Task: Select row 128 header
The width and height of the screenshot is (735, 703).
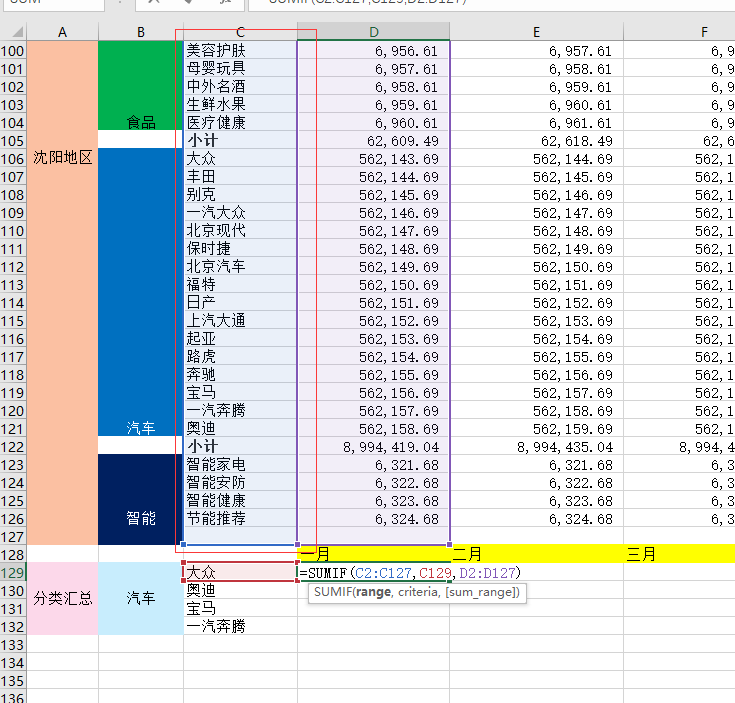Action: (13, 554)
